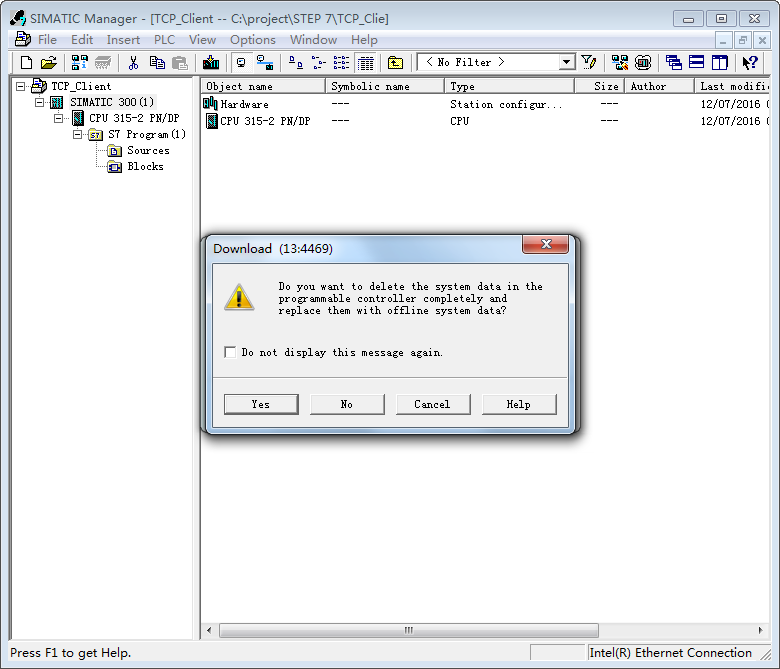This screenshot has width=780, height=669.
Task: Click Yes in the Download dialog
Action: [x=261, y=404]
